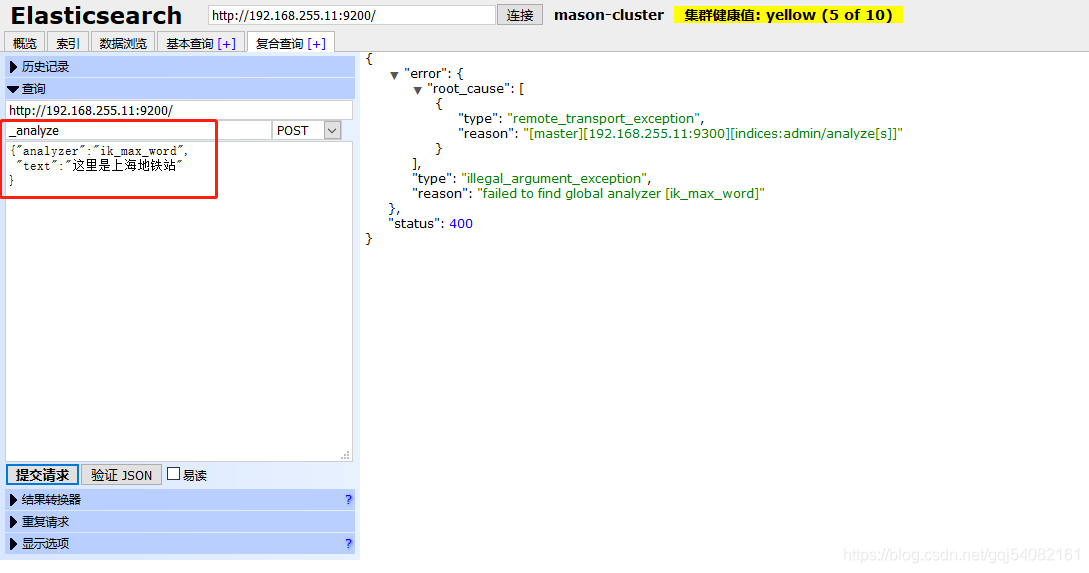This screenshot has width=1089, height=573.
Task: Collapse the 查询 section
Action: click(181, 89)
